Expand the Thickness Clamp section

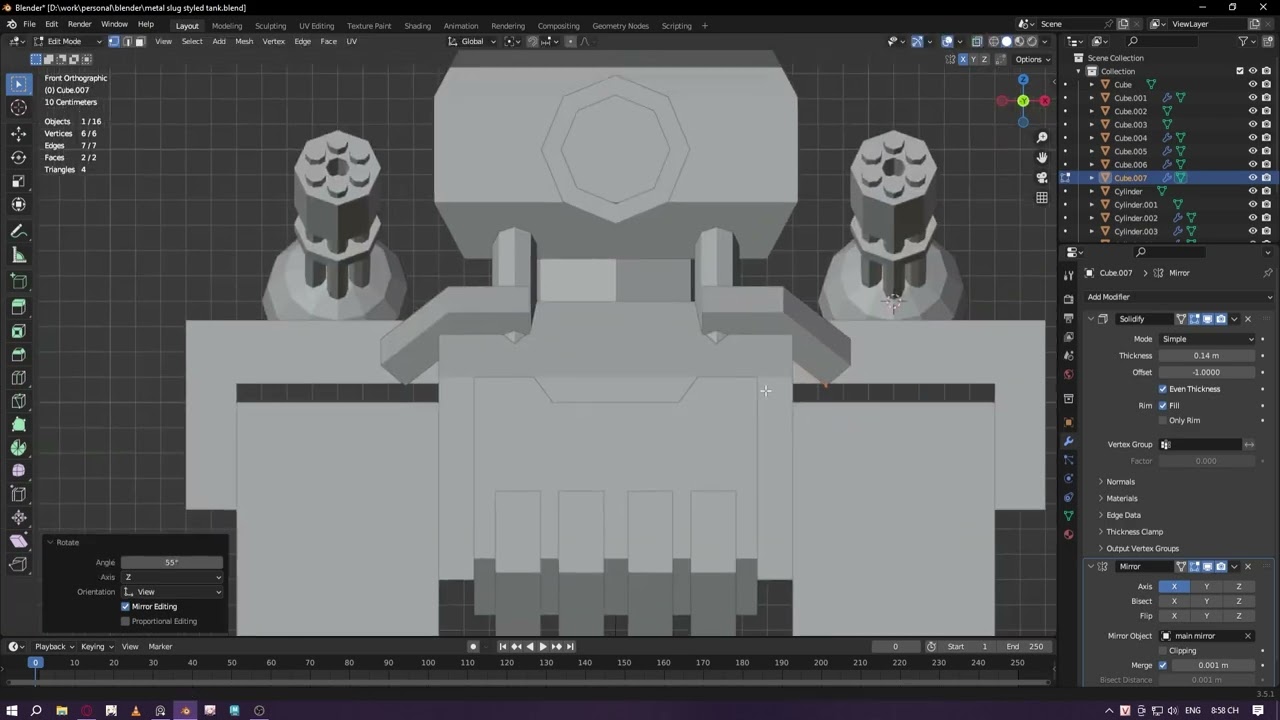point(1134,532)
